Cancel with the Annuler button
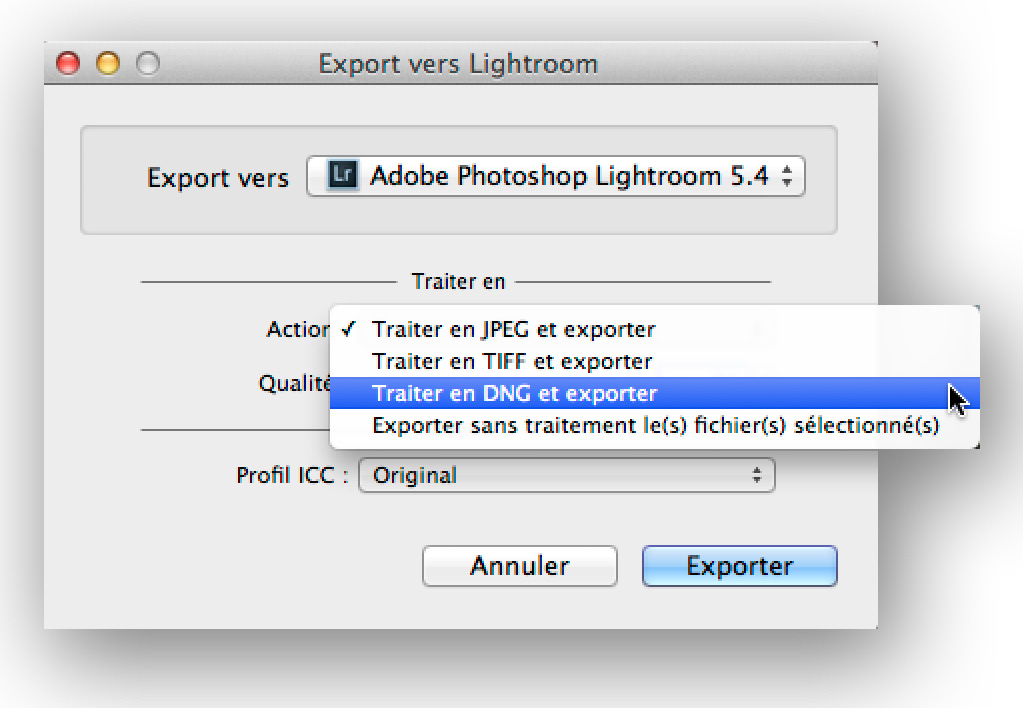Viewport: 1023px width, 708px height. 519,566
